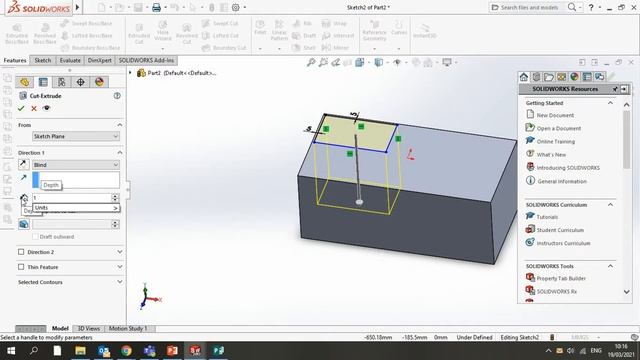
Task: Open the Options gear icon
Action: 236,7
